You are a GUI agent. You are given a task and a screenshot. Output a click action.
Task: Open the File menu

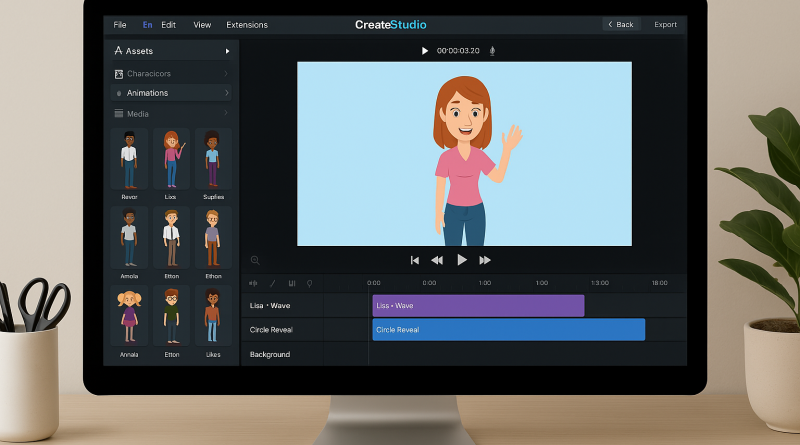(120, 24)
